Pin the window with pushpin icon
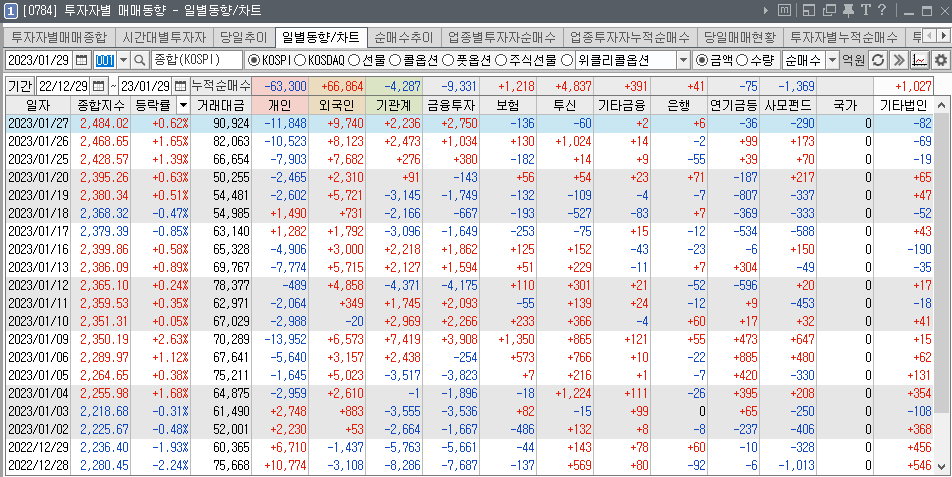Viewport: 952px width, 477px height. click(x=848, y=10)
